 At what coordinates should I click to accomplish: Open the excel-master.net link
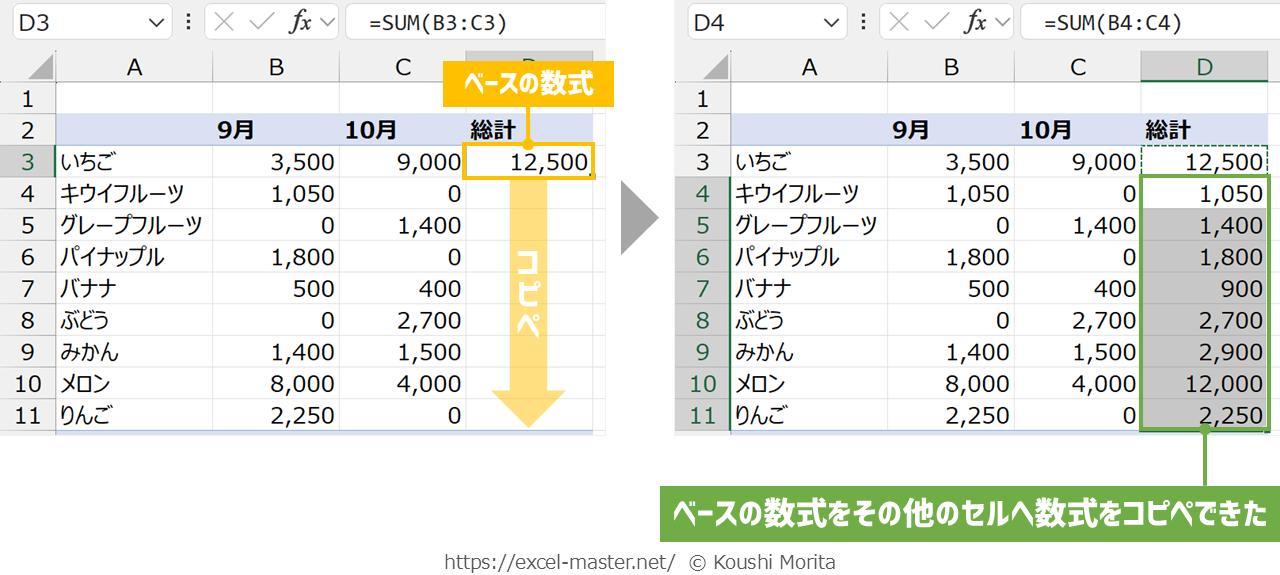click(x=559, y=562)
